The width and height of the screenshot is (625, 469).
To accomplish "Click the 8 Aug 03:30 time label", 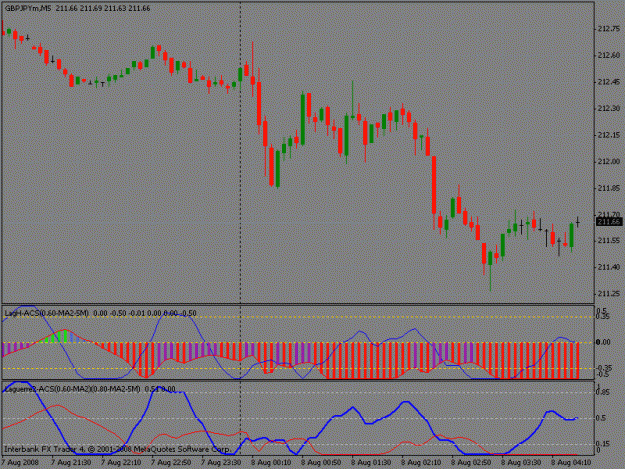I will click(521, 463).
